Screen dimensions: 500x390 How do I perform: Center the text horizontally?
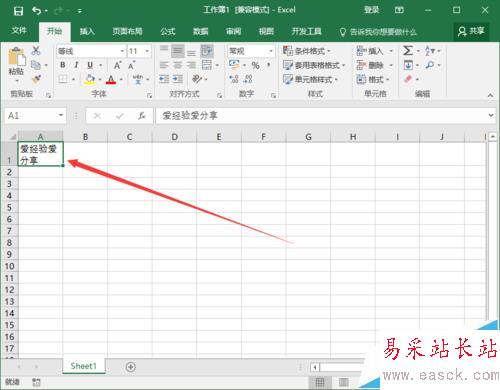coord(178,65)
